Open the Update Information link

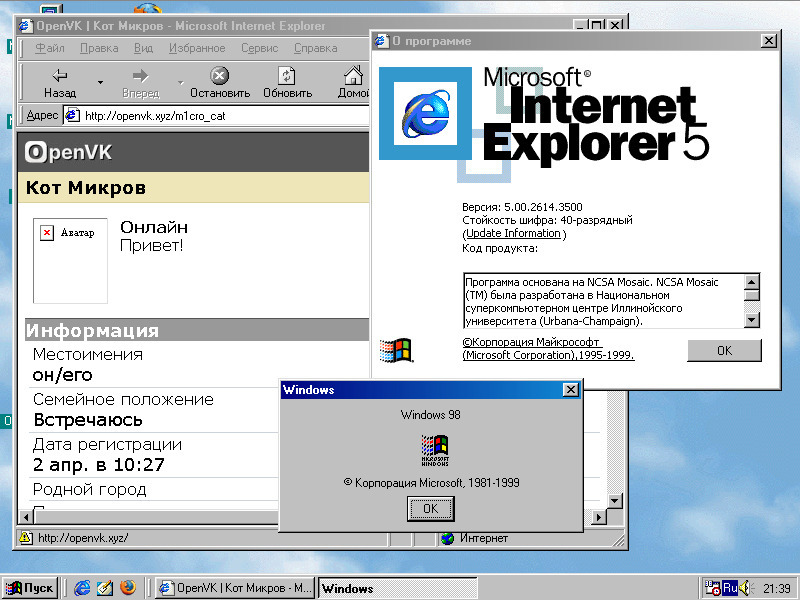point(514,234)
